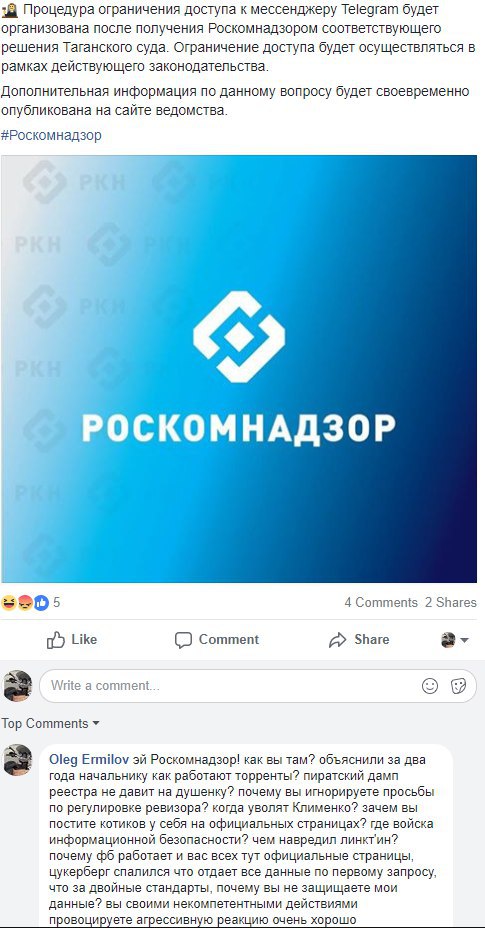View the reaction count number 5

(x=57, y=603)
